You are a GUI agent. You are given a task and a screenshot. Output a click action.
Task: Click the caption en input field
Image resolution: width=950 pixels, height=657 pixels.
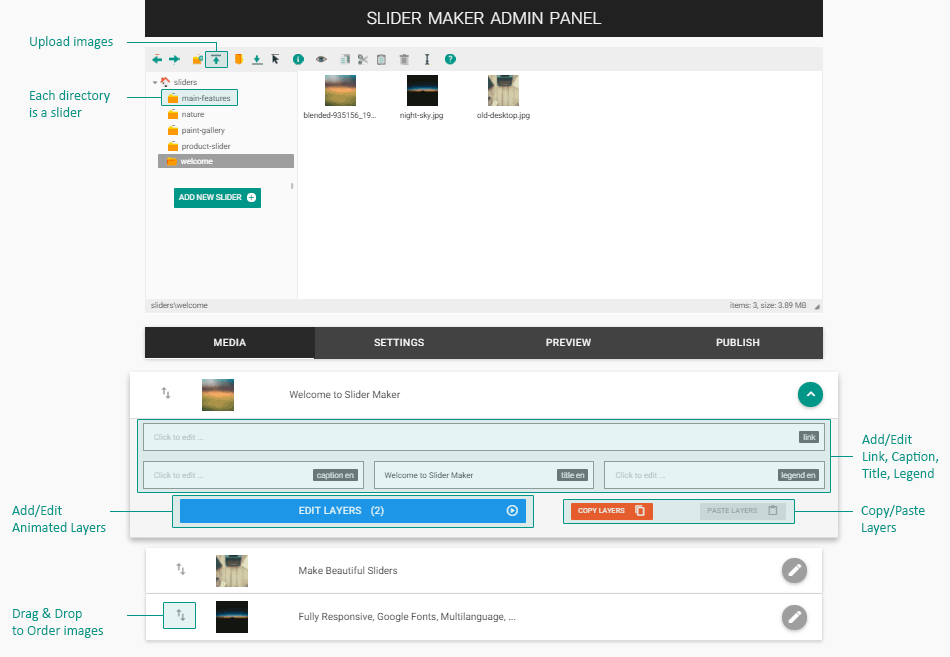(x=253, y=475)
